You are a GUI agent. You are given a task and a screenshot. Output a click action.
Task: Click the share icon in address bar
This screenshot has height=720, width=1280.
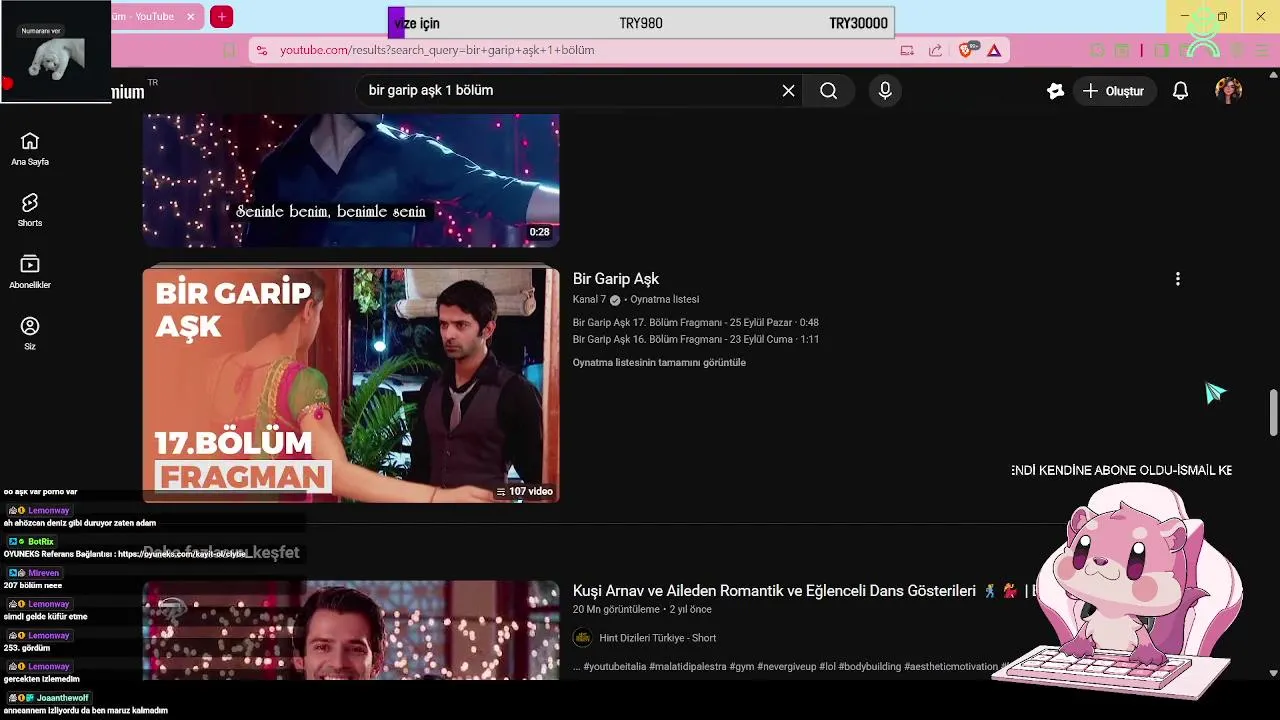[935, 50]
